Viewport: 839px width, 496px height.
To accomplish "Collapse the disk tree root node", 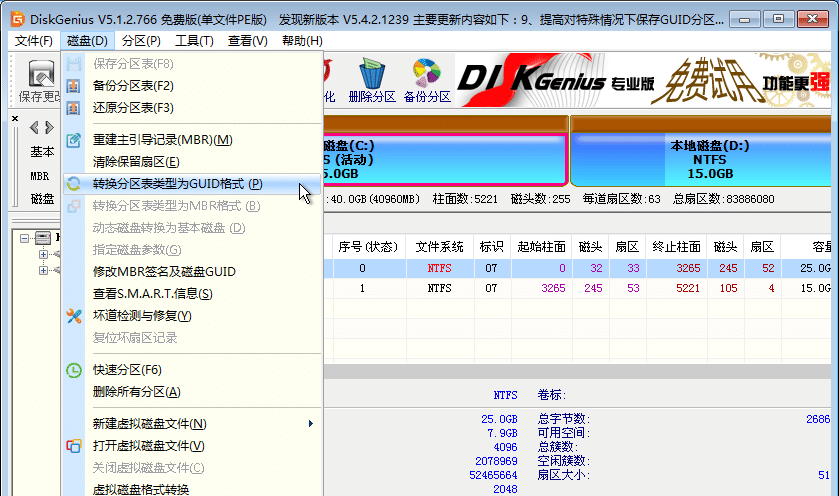I will [x=24, y=238].
